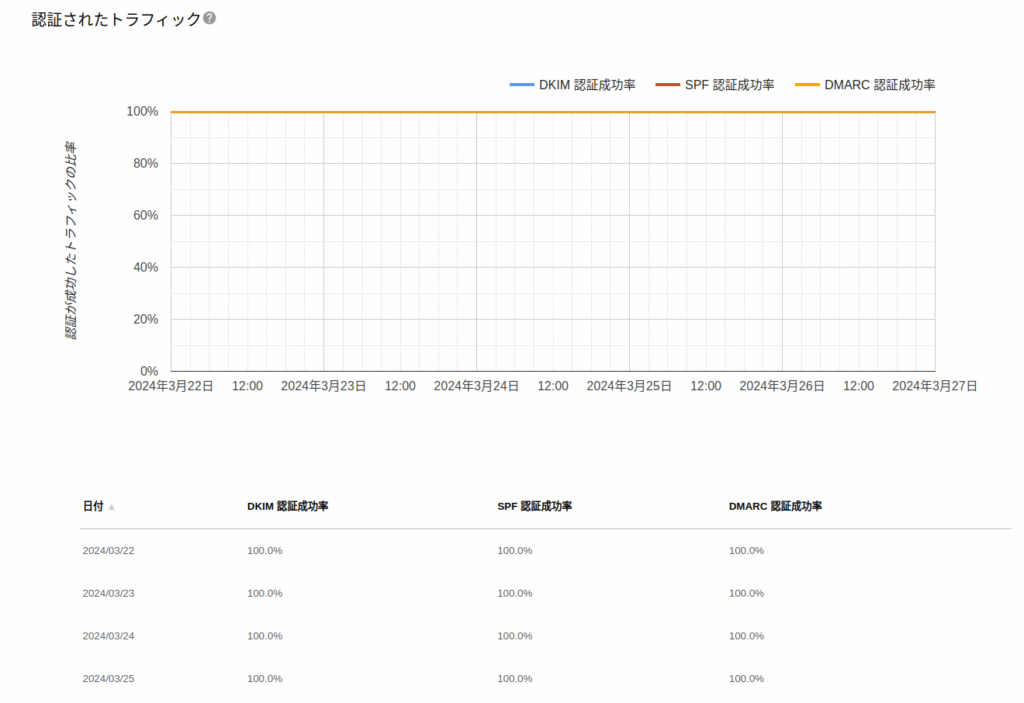Screen dimensions: 1024x703
Task: Click the 2024年3月24日 x-axis label
Action: [476, 386]
